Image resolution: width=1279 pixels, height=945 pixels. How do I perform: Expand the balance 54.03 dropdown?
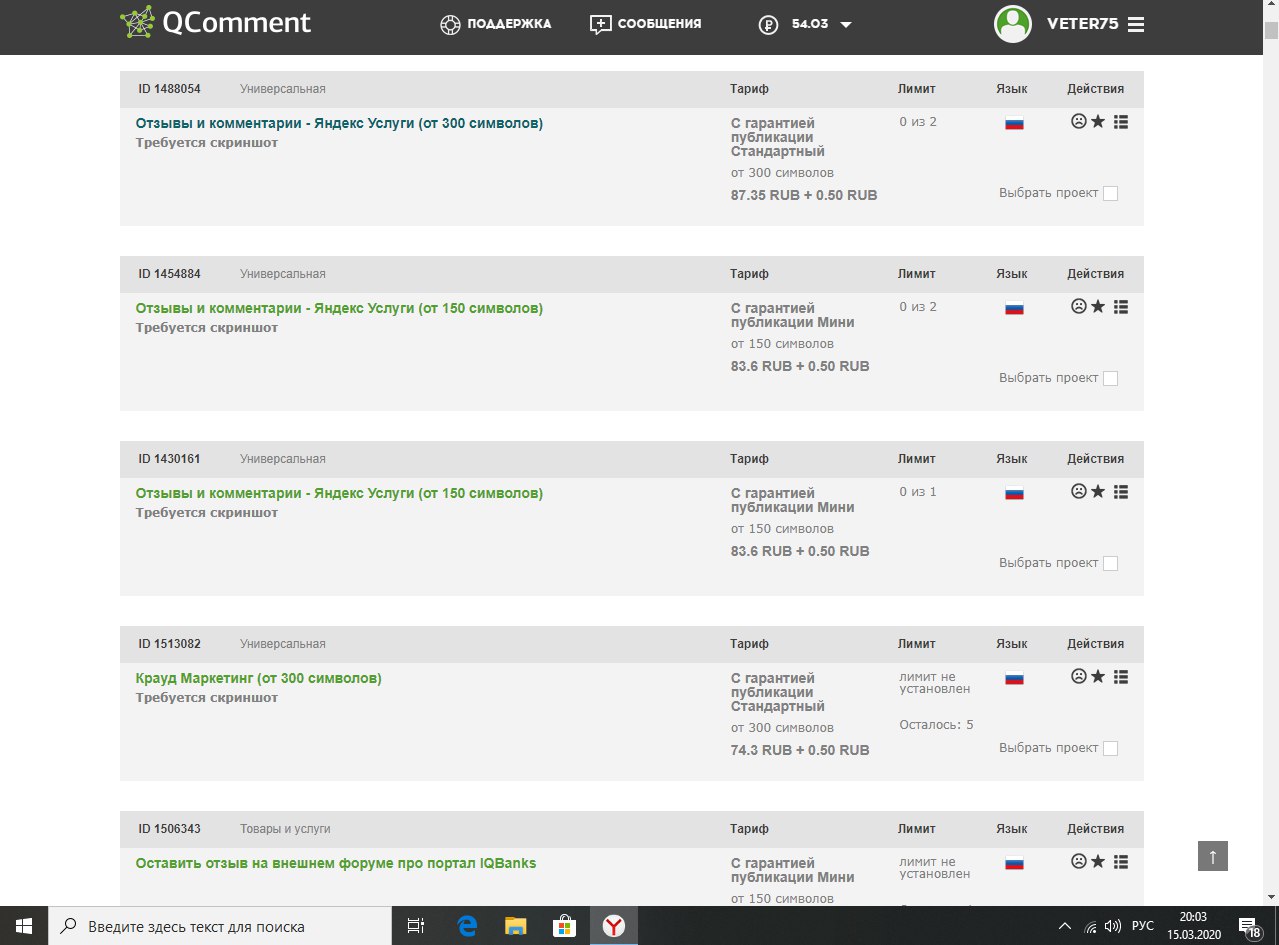pyautogui.click(x=846, y=25)
